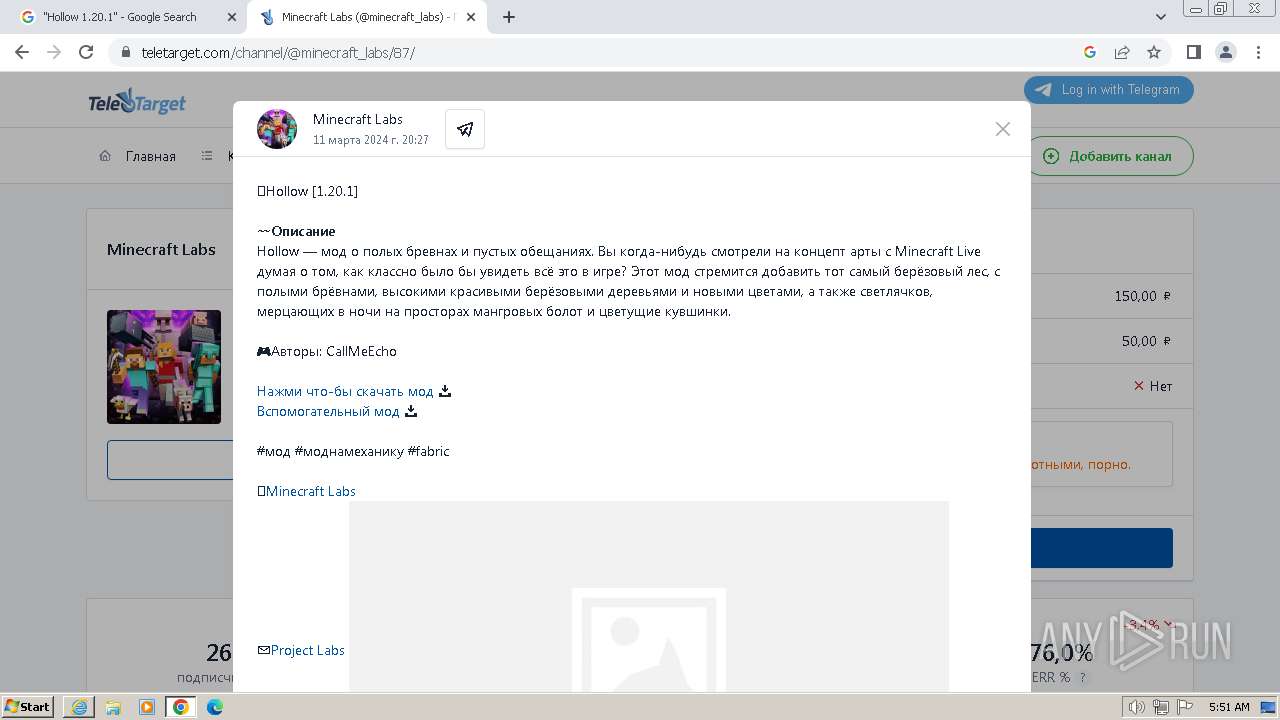The image size is (1280, 720).
Task: Click the 'Log in with Telegram' button
Action: (x=1109, y=89)
